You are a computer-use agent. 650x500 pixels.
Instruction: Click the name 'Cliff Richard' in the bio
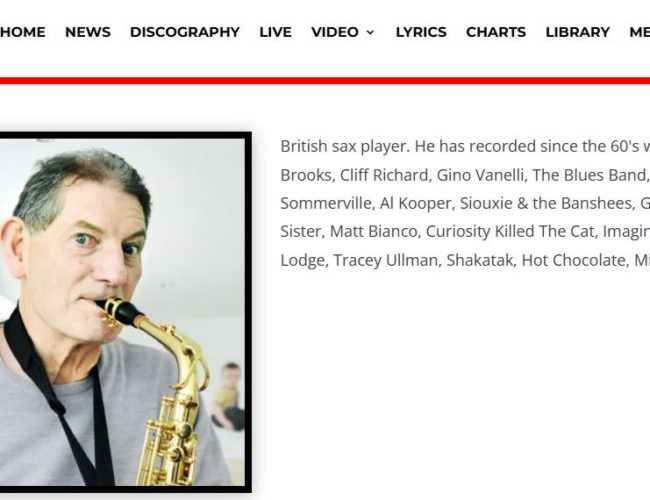click(x=384, y=175)
